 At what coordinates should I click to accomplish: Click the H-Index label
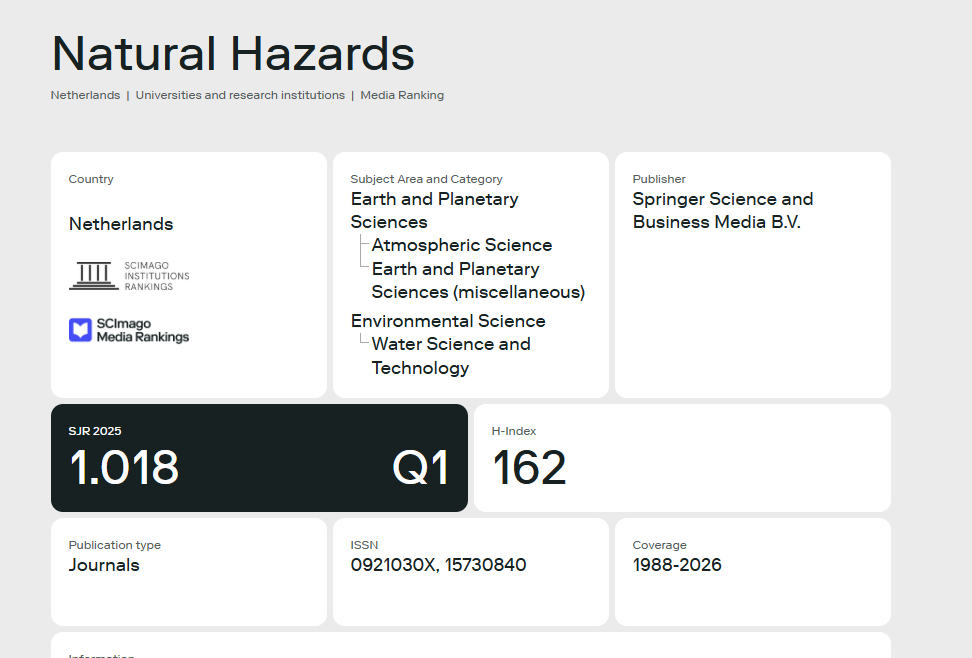point(514,431)
